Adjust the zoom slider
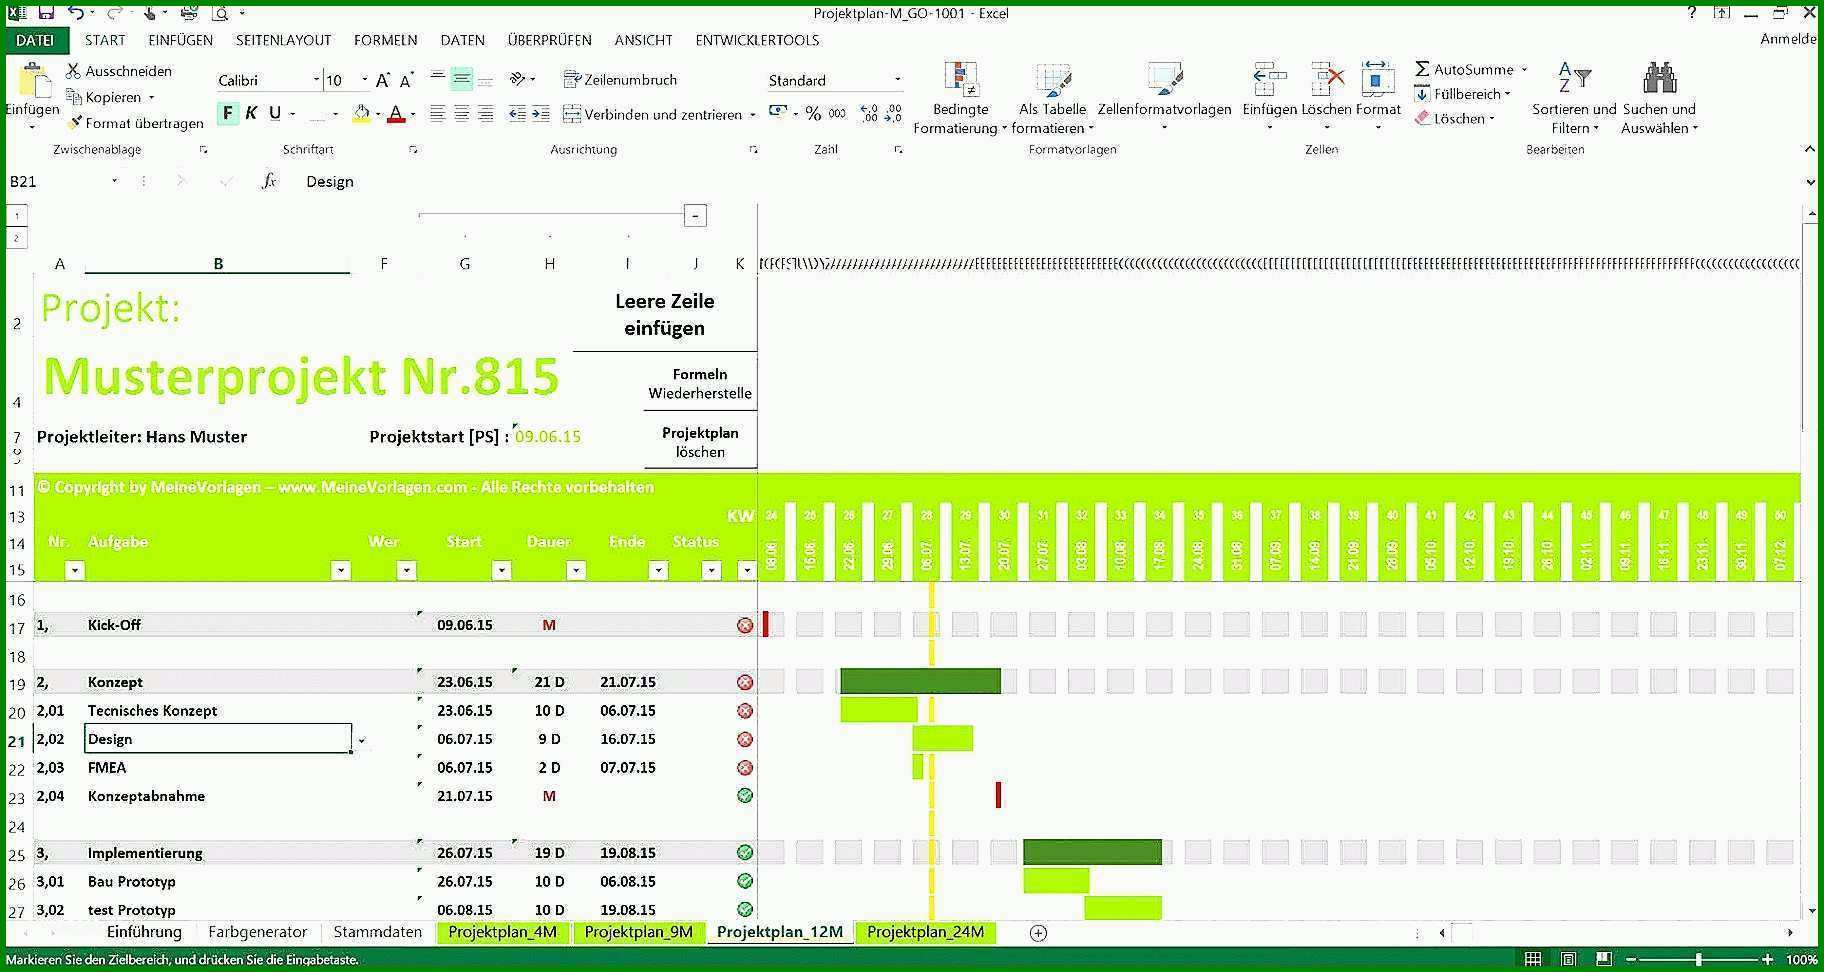Screen dimensions: 1824x972 tap(1699, 960)
